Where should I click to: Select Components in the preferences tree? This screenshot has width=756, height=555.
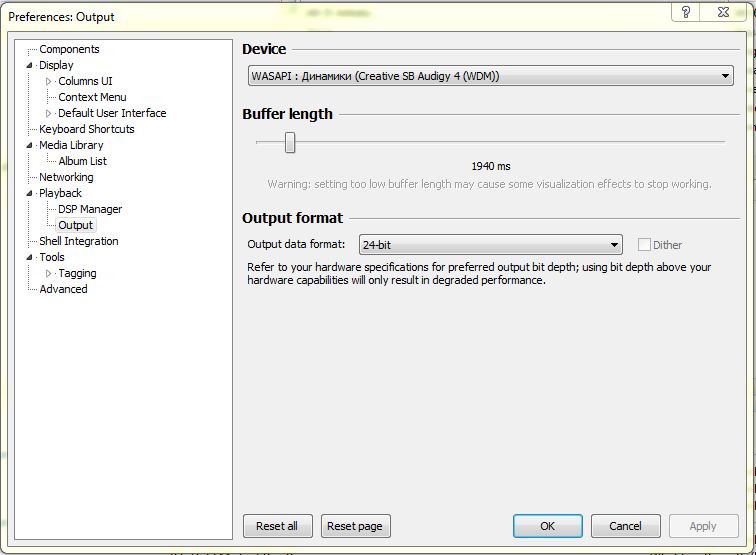click(69, 49)
